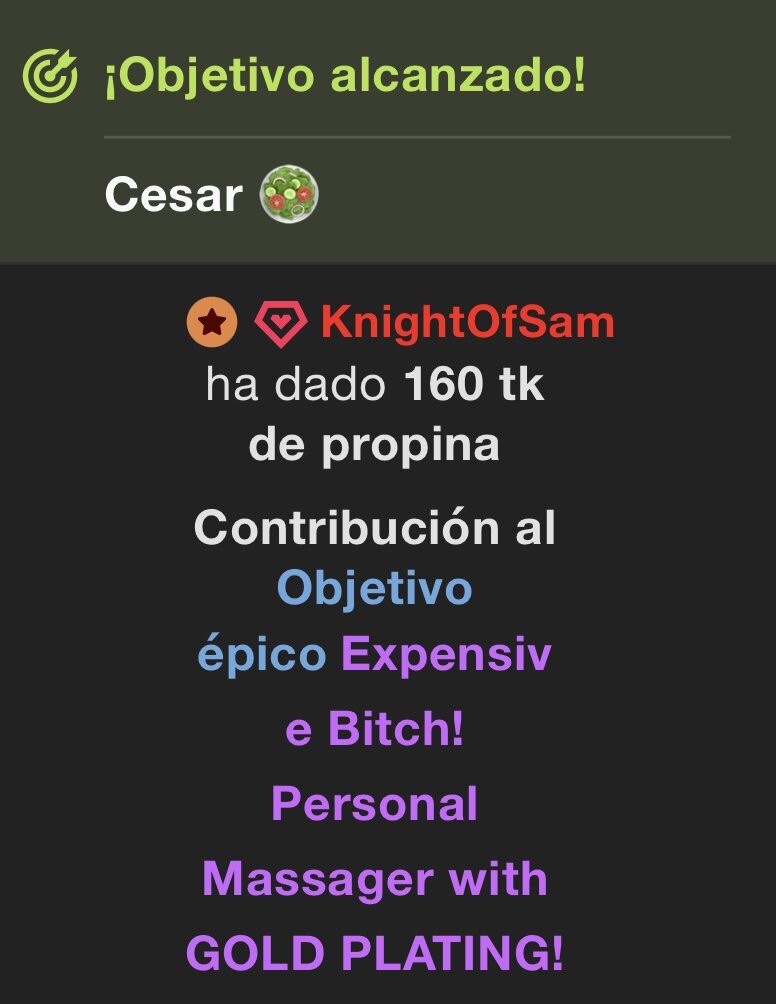The image size is (776, 1004).
Task: Click the orange star badge icon
Action: click(212, 322)
